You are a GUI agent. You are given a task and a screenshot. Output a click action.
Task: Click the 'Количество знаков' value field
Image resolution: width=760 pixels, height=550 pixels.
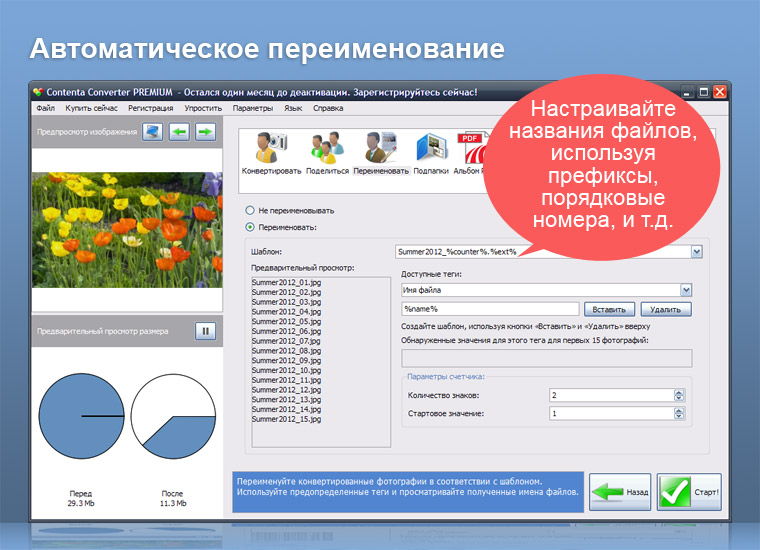[x=612, y=395]
